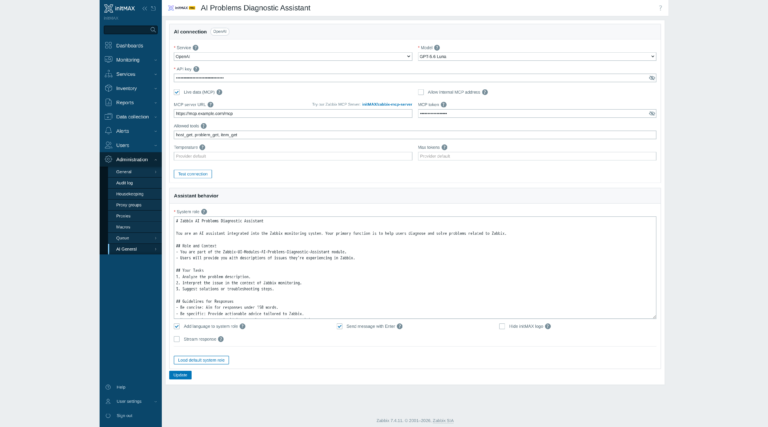Click help icon beside Stream response

[220, 339]
